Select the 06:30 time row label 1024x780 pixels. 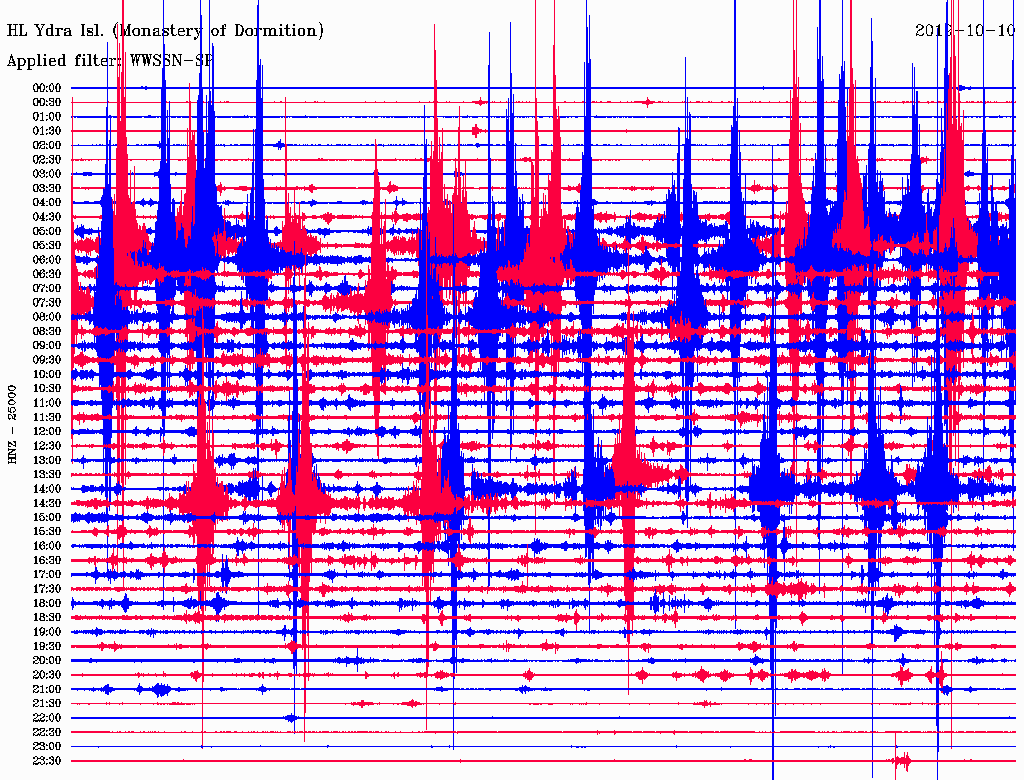[47, 274]
